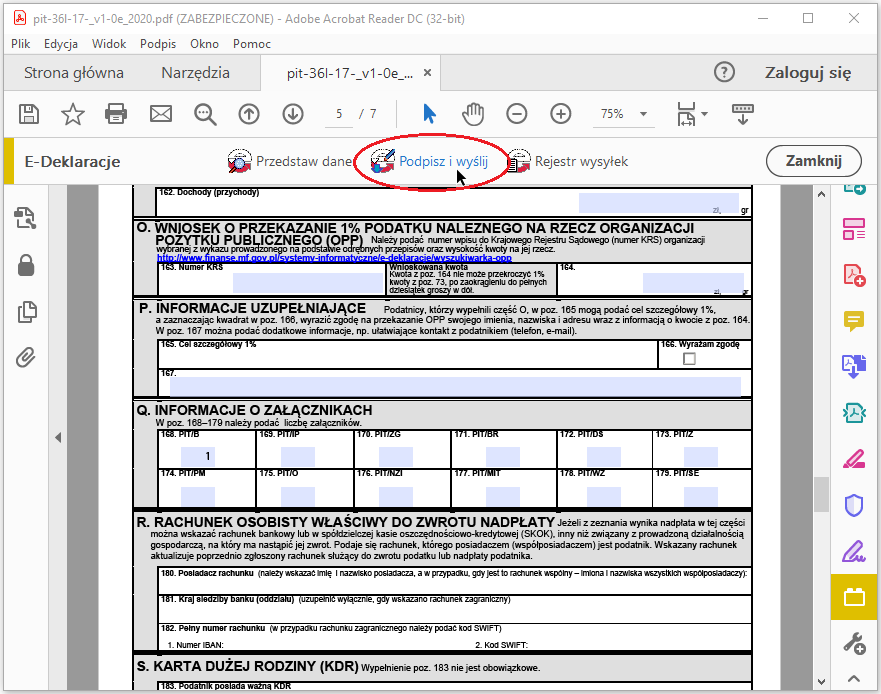The height and width of the screenshot is (694, 881).
Task: Open the blue export files tool in right pane
Action: click(853, 367)
